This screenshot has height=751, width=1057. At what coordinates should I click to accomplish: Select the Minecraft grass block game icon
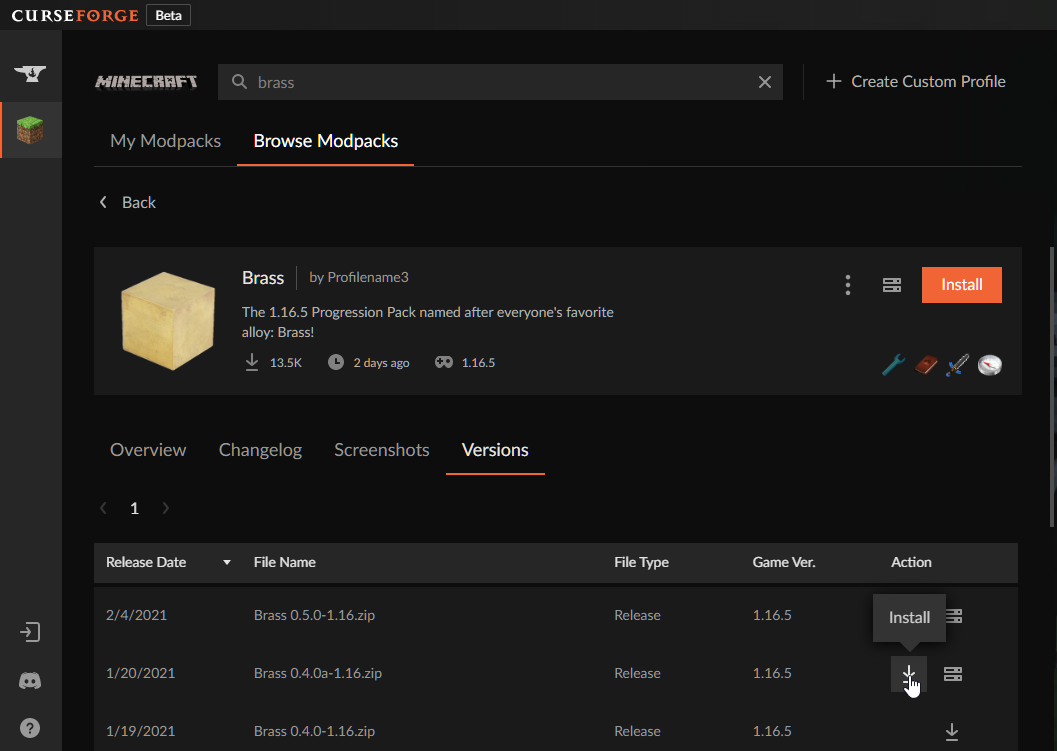pyautogui.click(x=30, y=130)
